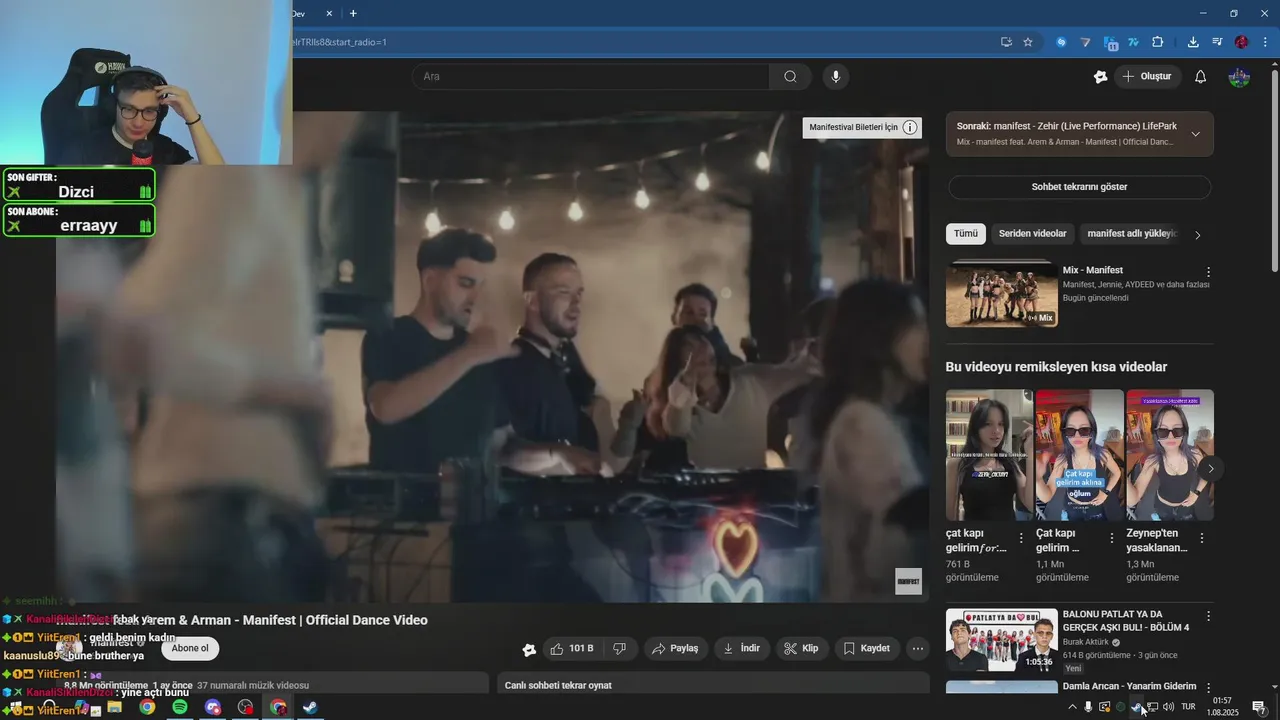Open Spotify from taskbar
This screenshot has height=720, width=1280.
[180, 707]
